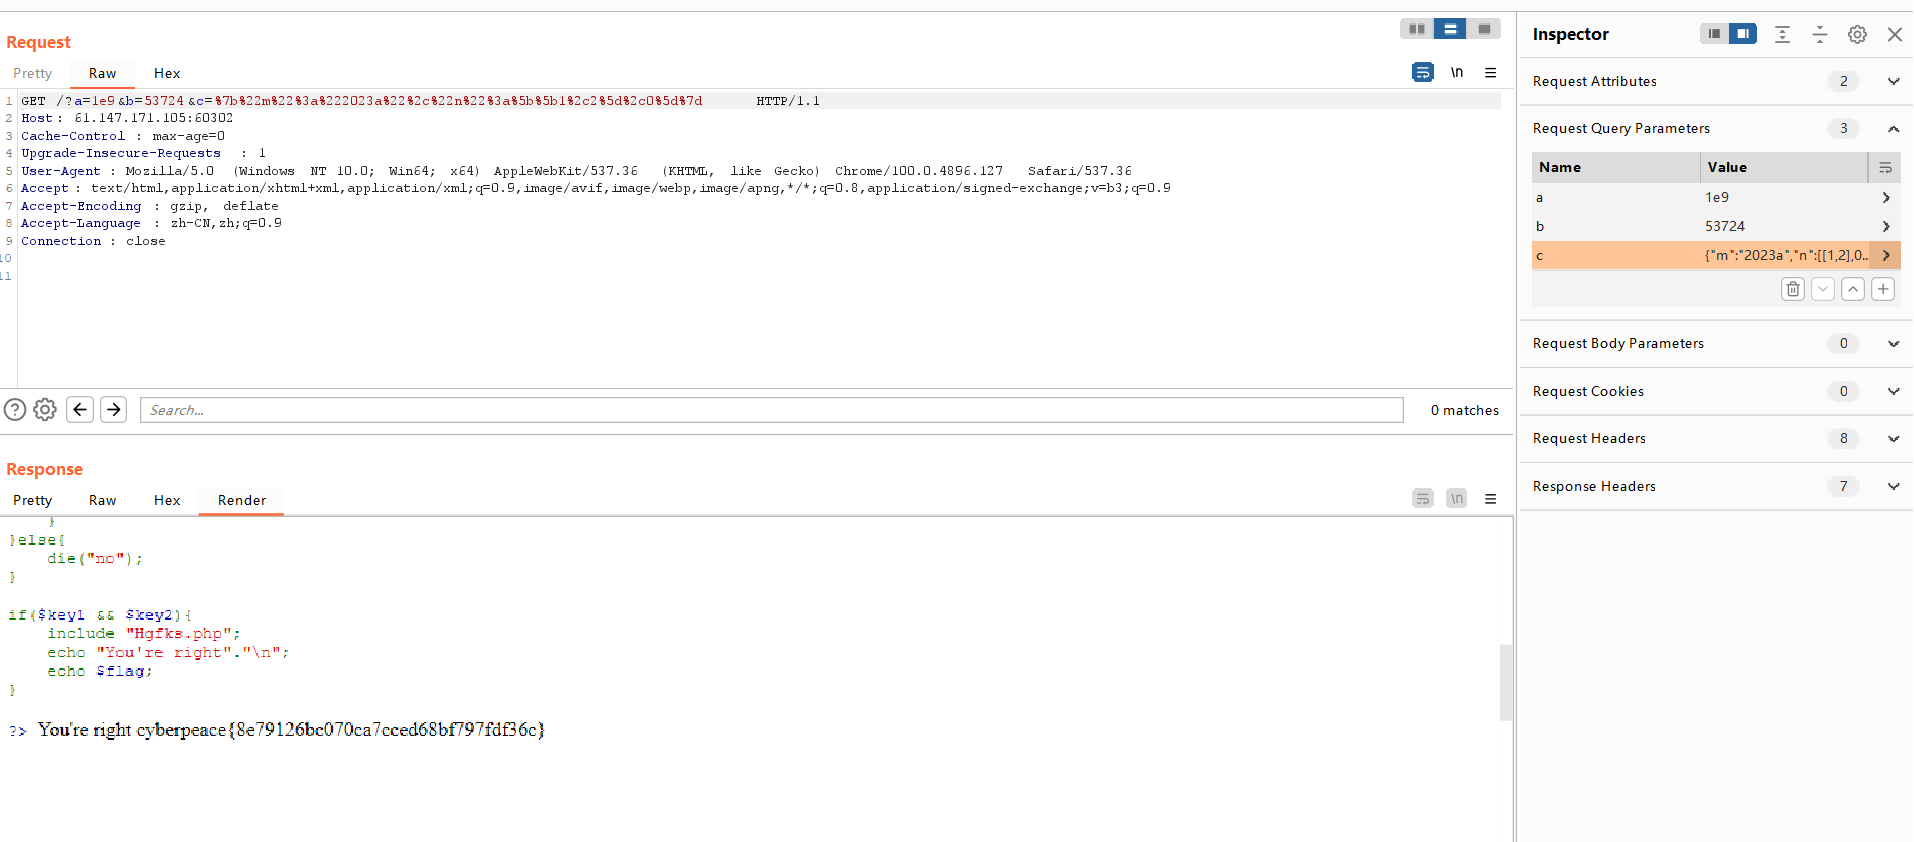Viewport: 1914px width, 842px height.
Task: Collapse all Inspector sections
Action: coord(1820,34)
